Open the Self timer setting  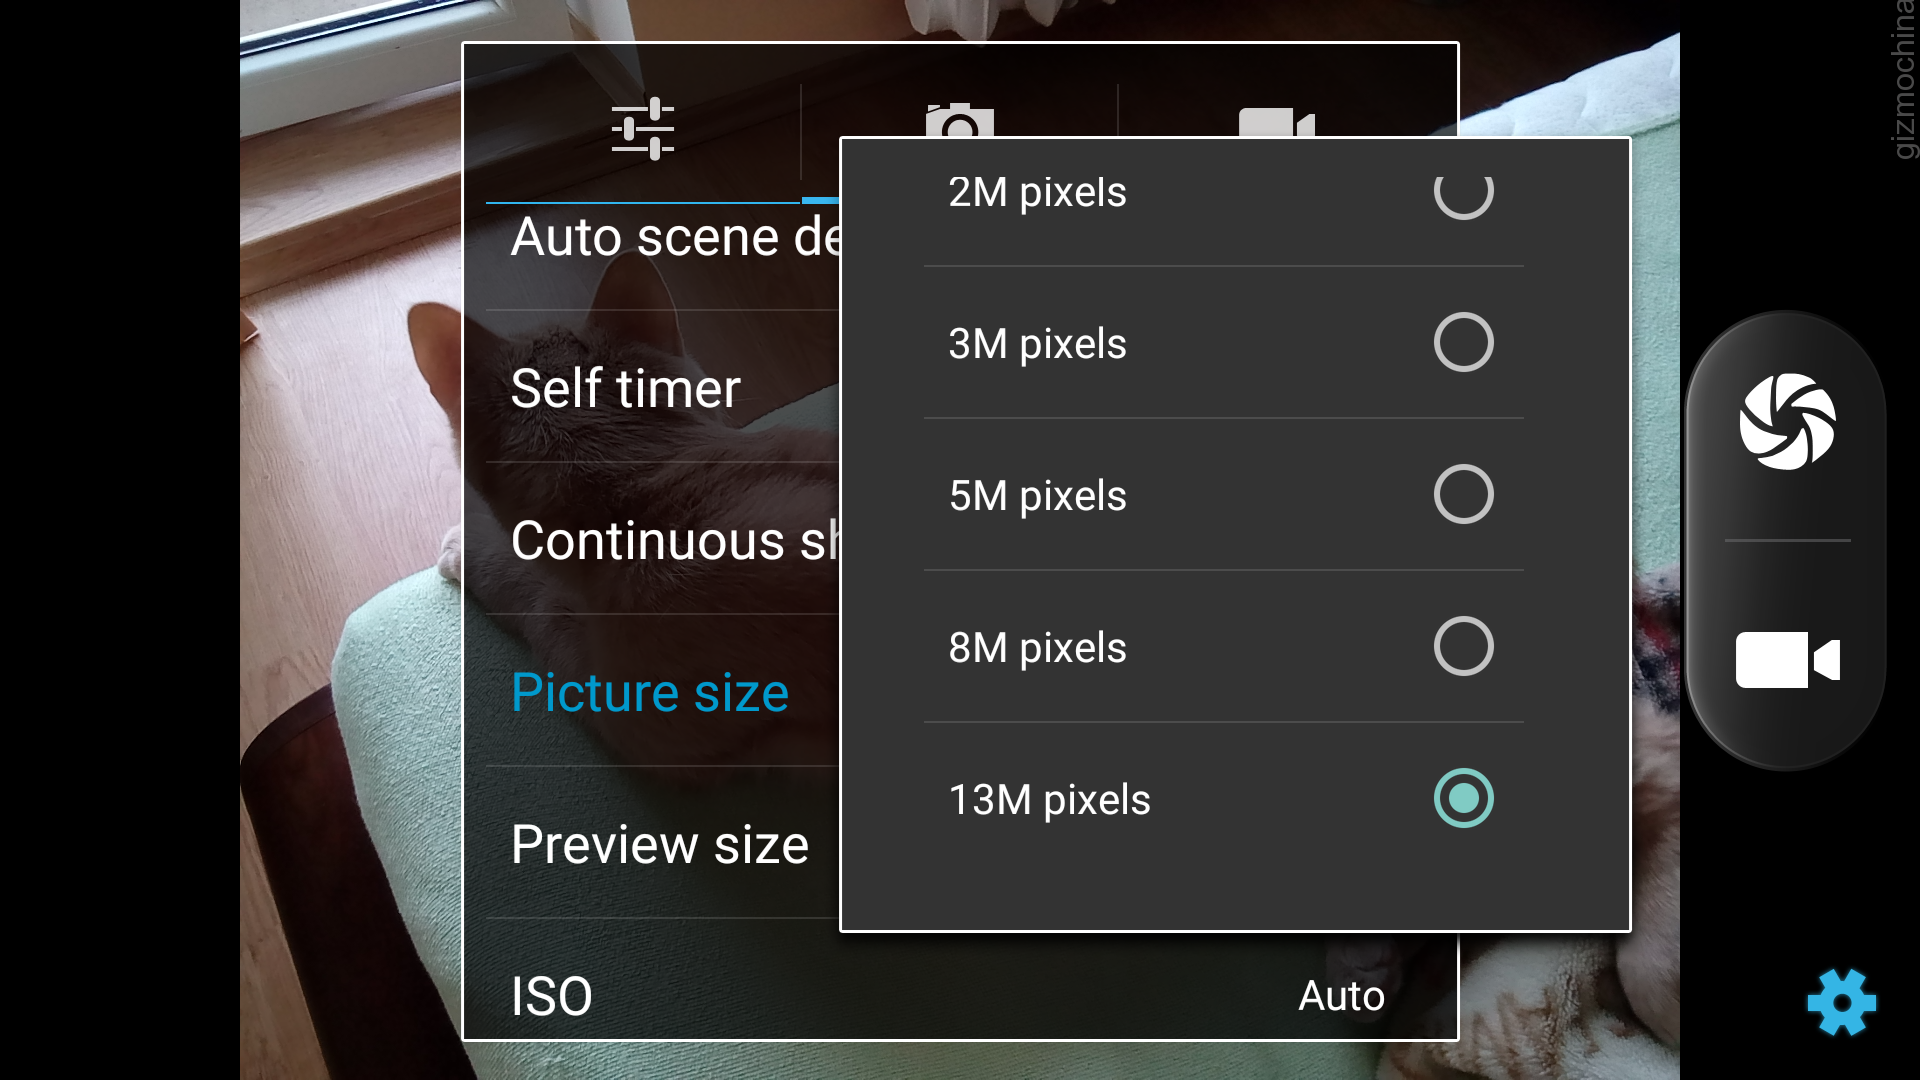626,388
